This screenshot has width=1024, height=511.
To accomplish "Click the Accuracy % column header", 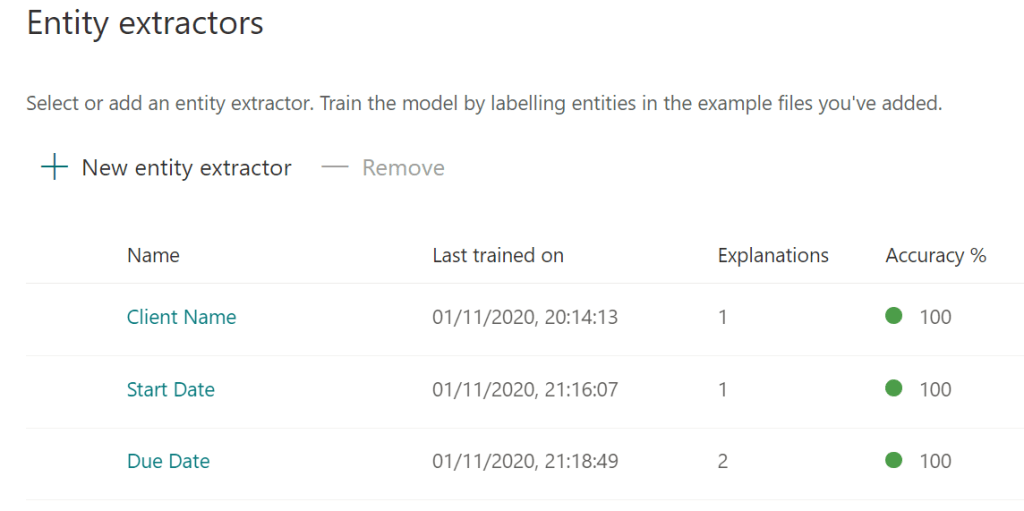I will (935, 255).
